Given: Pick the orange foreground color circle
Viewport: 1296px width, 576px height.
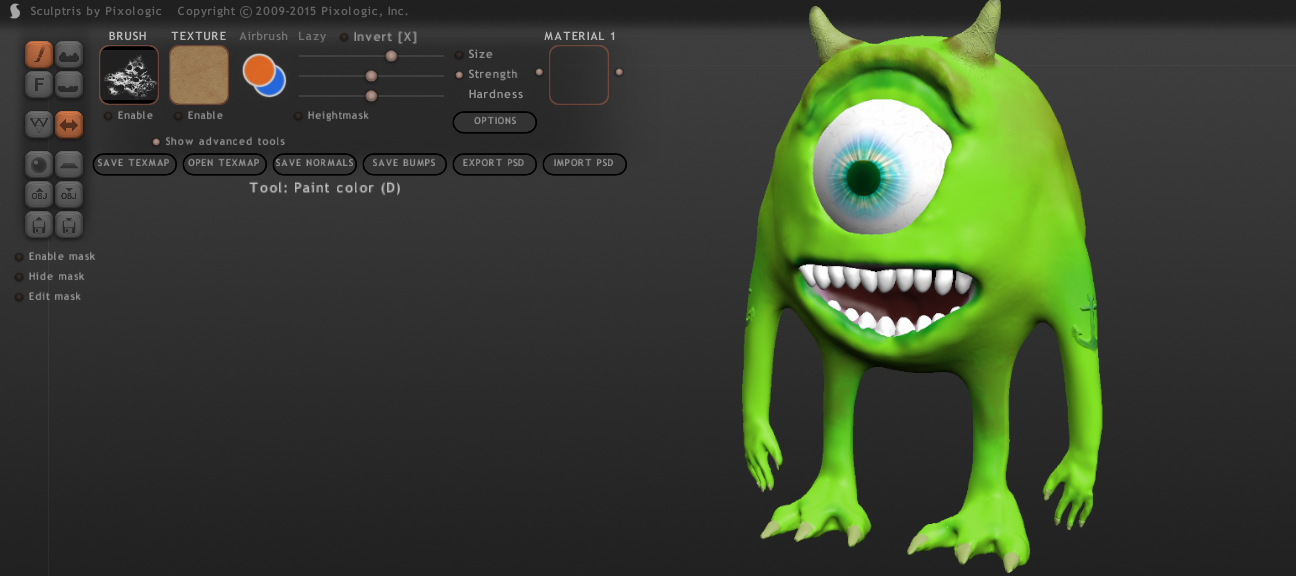Looking at the screenshot, I should tap(259, 70).
